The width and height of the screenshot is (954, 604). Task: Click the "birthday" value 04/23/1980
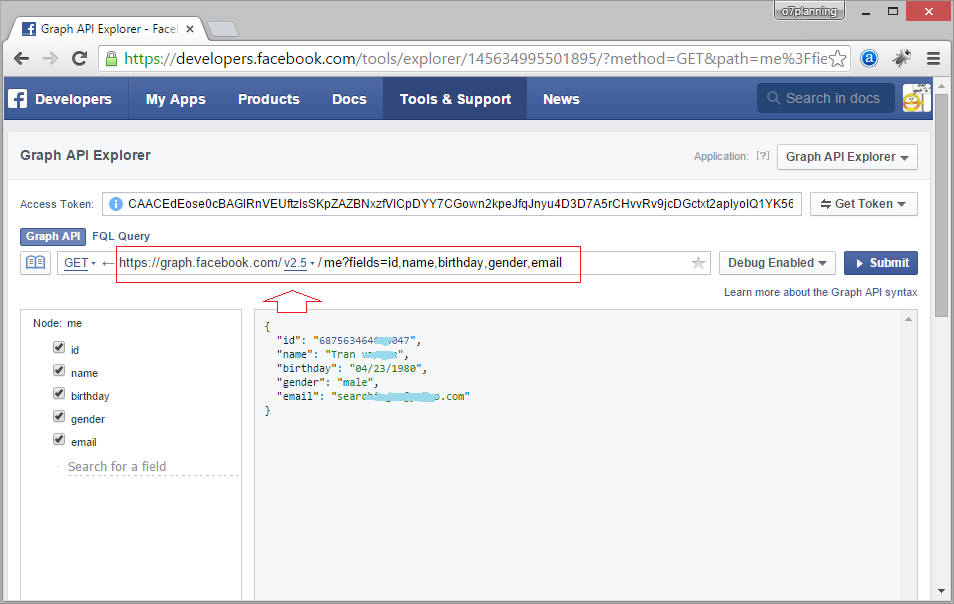point(388,368)
